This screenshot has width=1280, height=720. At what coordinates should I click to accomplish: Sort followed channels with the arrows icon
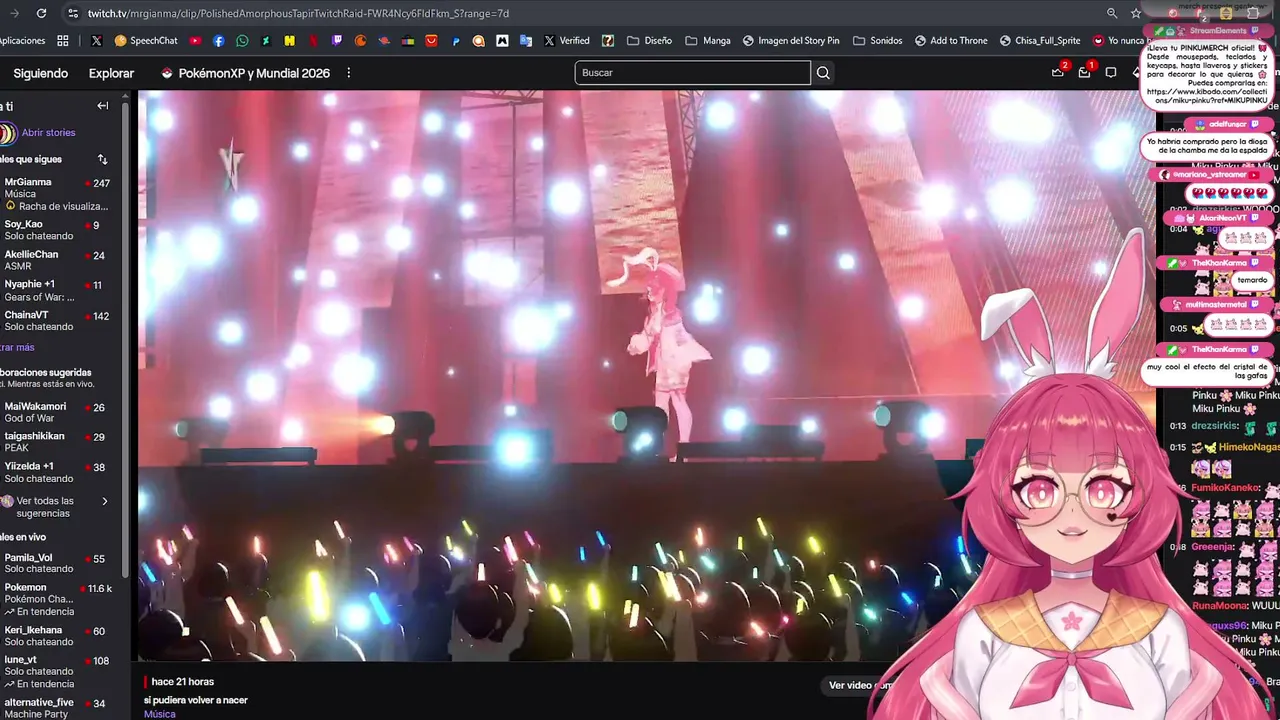[x=102, y=159]
